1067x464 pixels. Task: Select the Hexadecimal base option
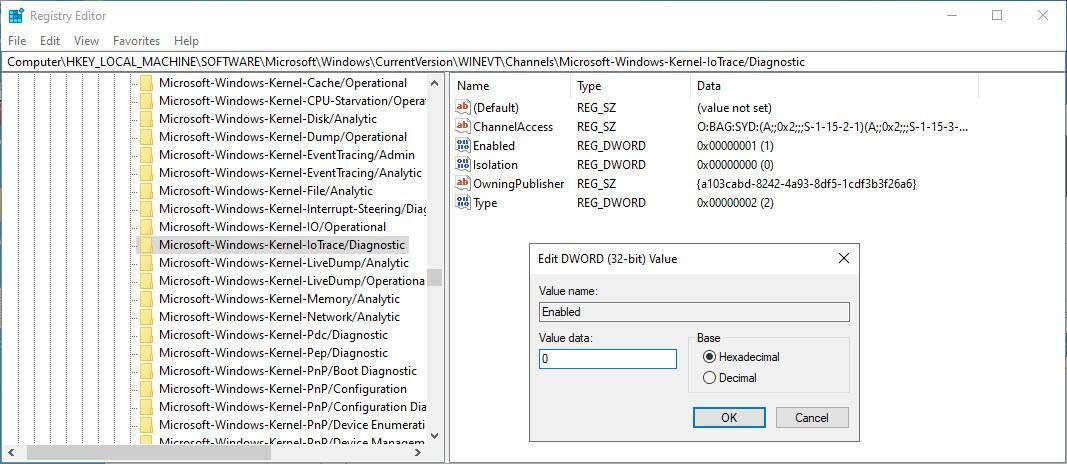710,357
